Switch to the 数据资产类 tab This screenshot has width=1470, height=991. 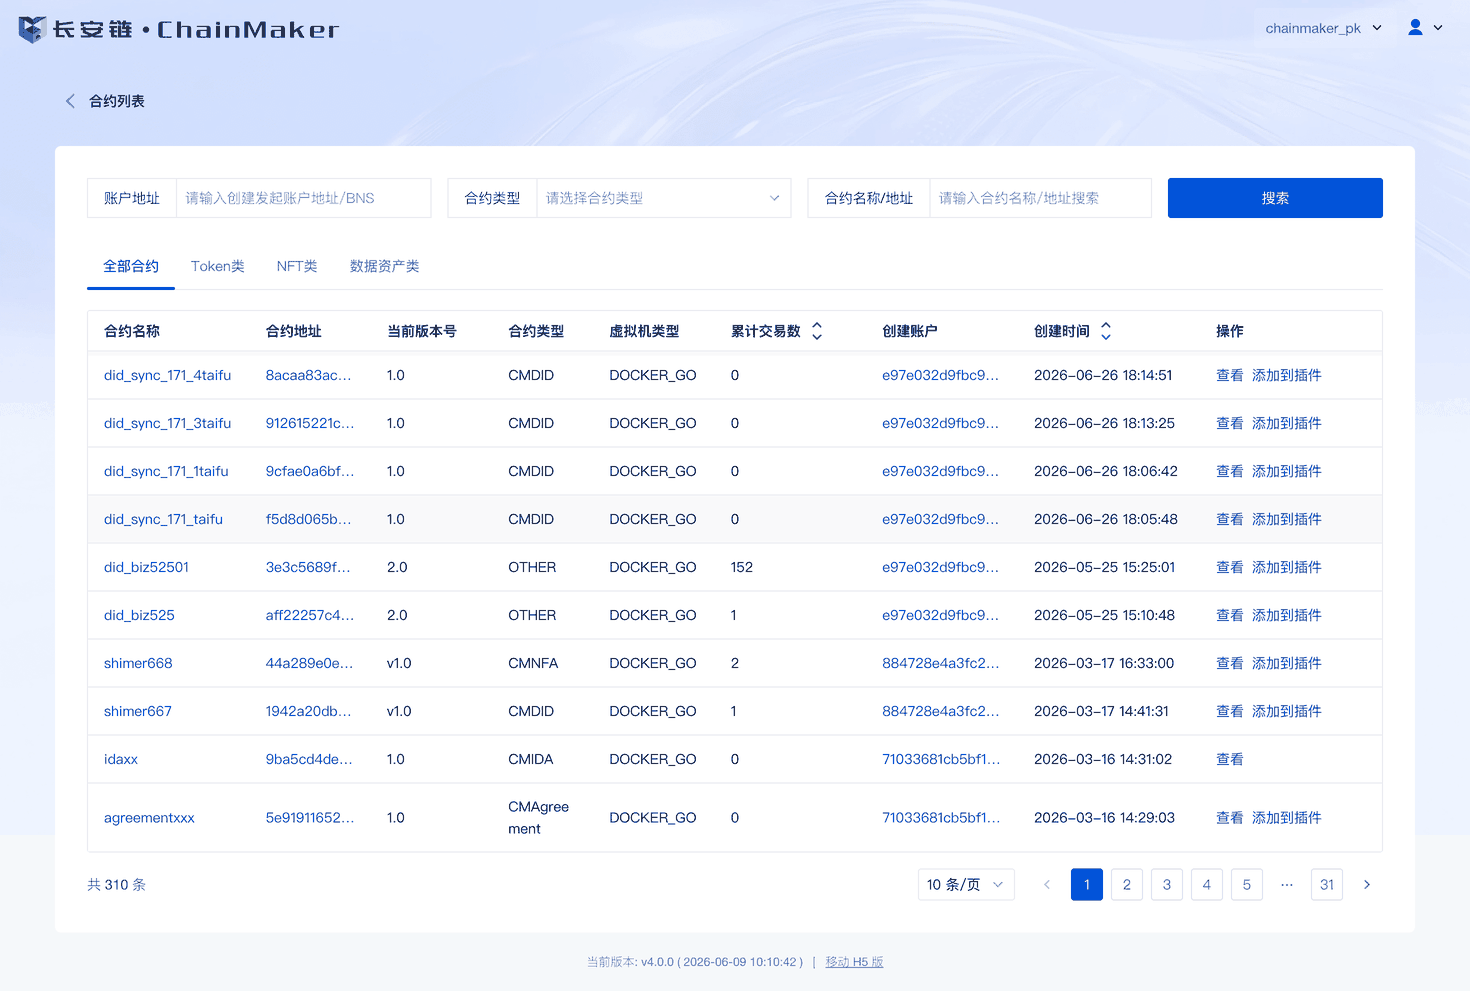384,266
